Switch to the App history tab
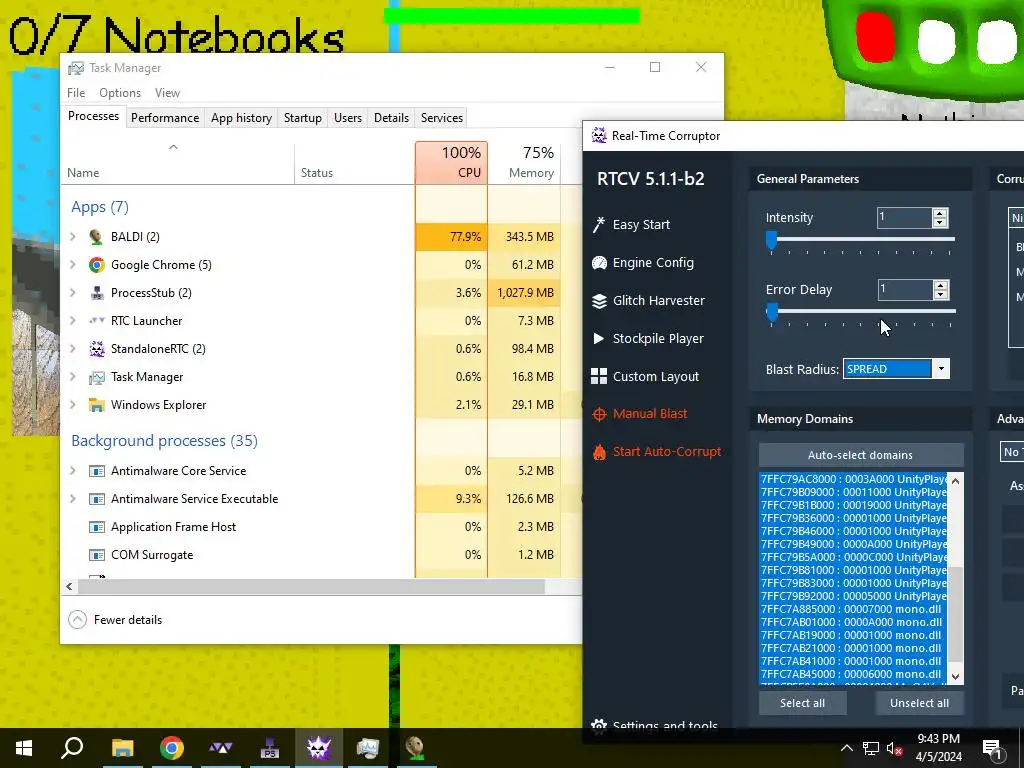This screenshot has height=768, width=1024. [x=241, y=118]
